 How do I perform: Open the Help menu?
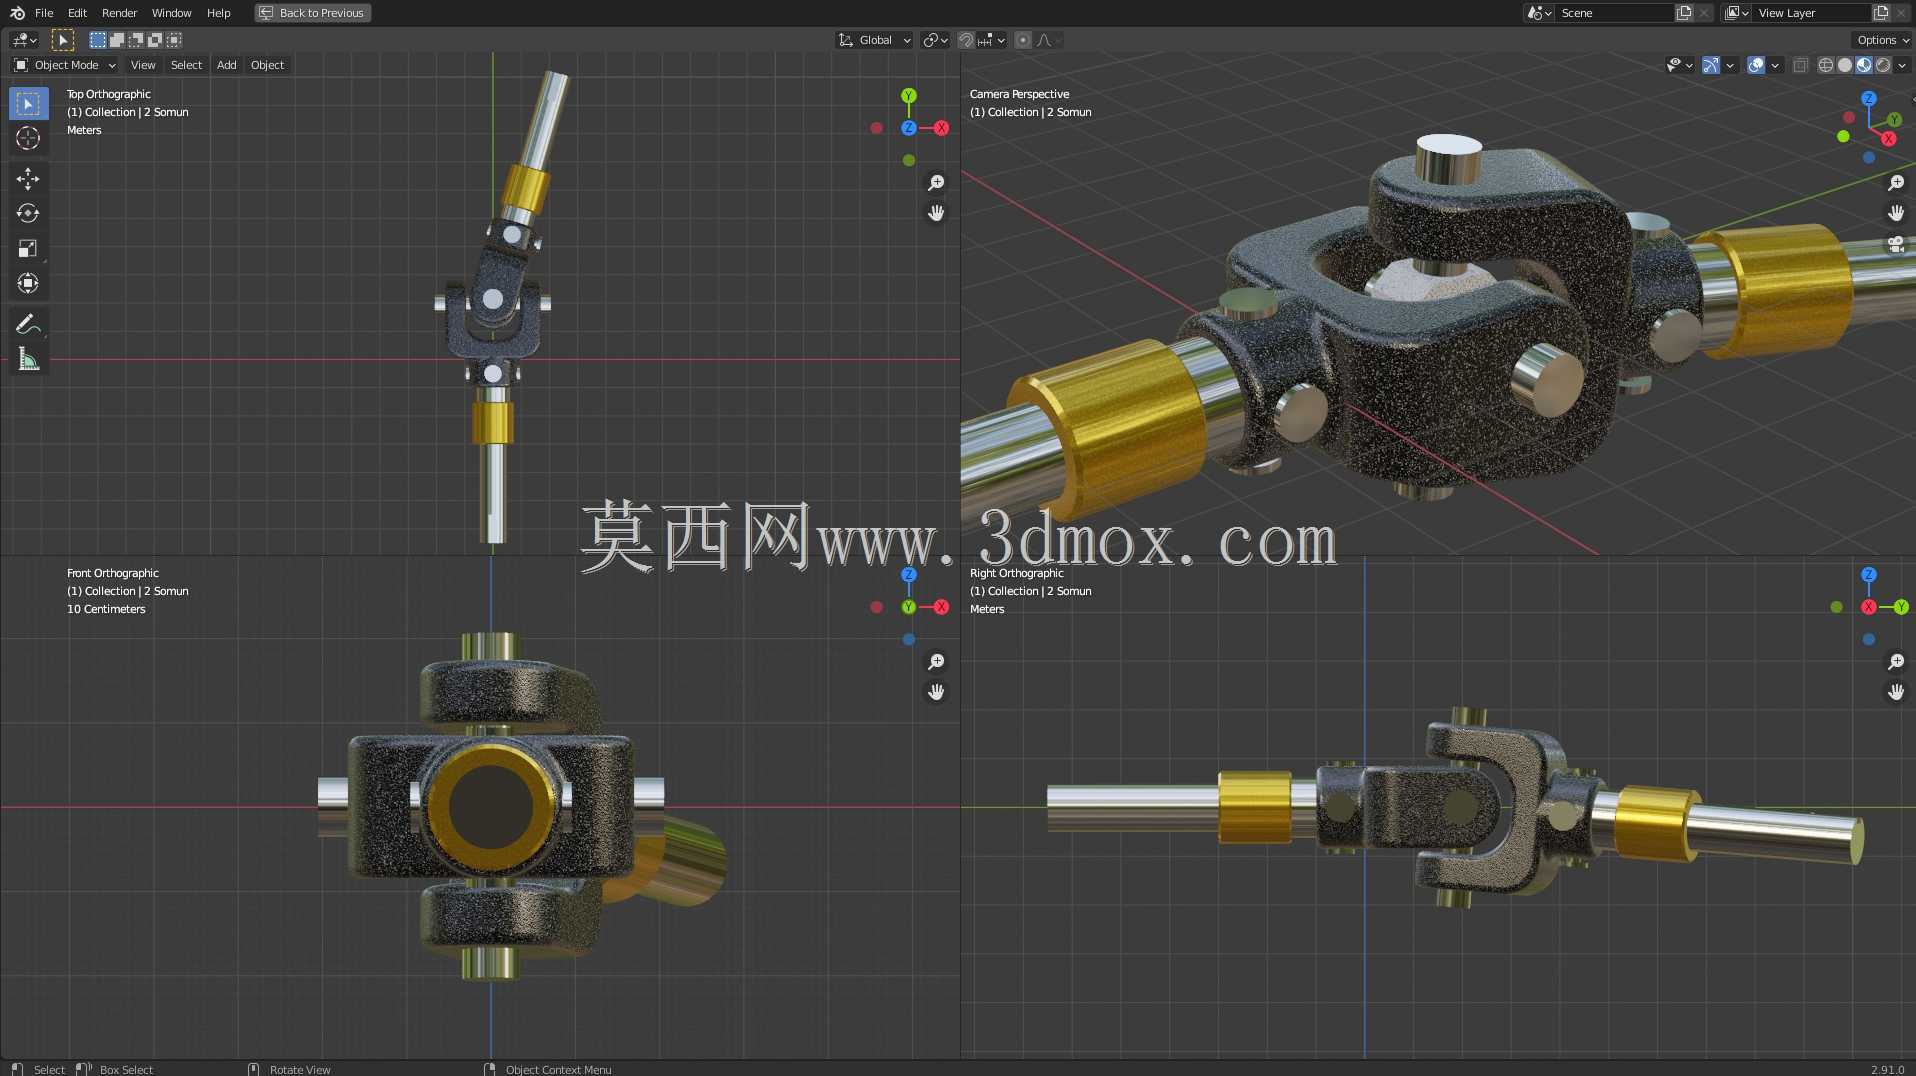click(x=218, y=13)
